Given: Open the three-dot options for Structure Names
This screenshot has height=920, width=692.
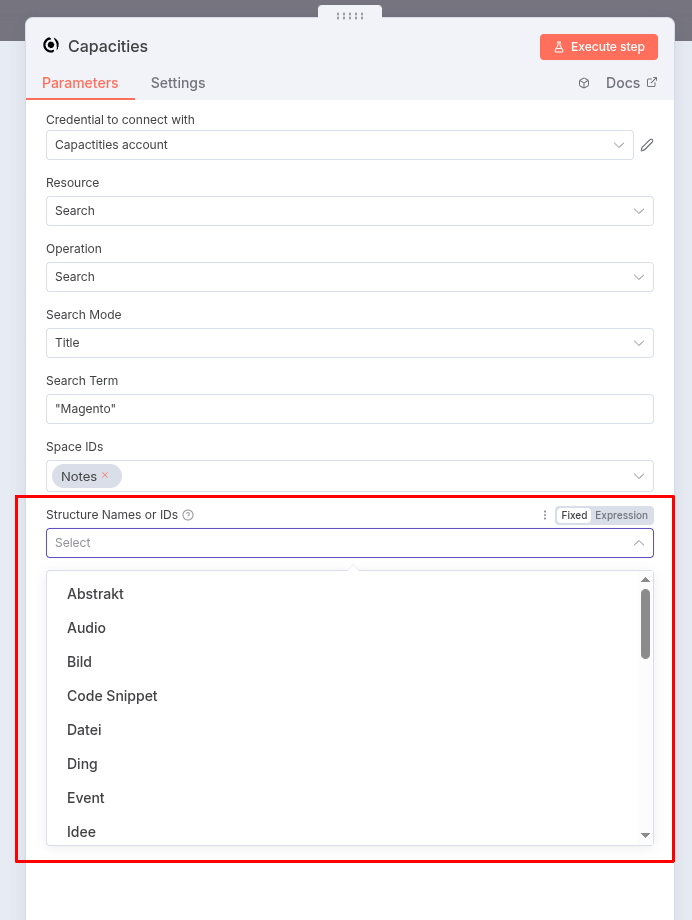Looking at the screenshot, I should [545, 515].
